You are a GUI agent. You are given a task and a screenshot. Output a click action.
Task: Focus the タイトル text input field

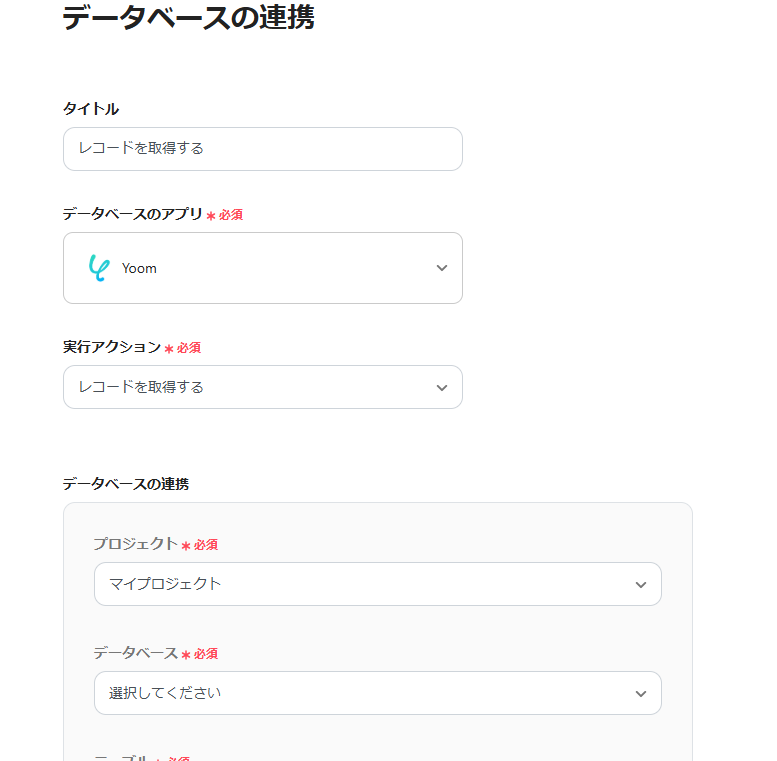(262, 149)
